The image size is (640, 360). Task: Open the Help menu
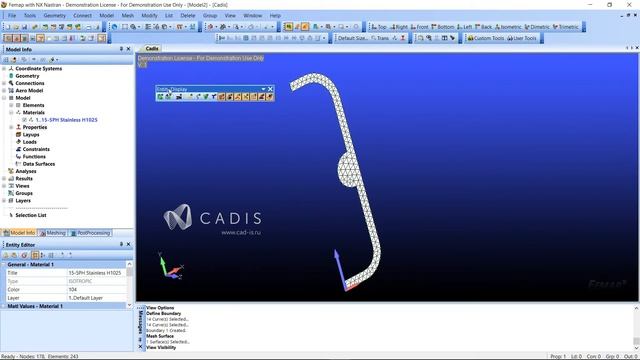point(275,16)
